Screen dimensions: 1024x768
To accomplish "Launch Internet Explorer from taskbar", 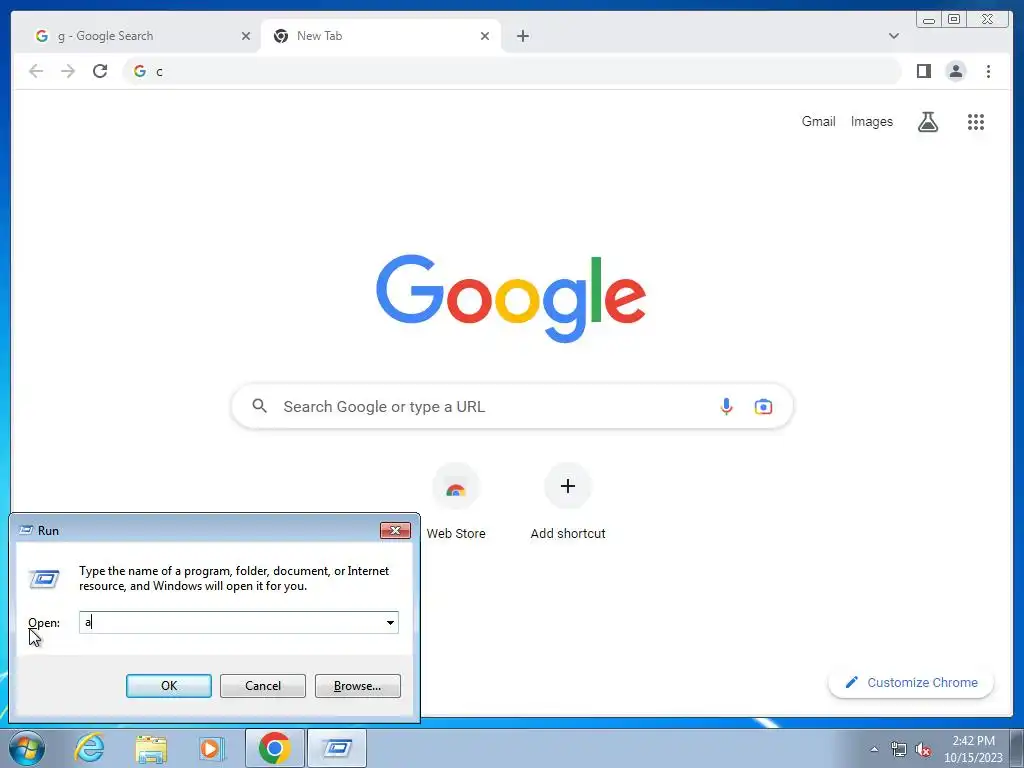I will pyautogui.click(x=89, y=748).
